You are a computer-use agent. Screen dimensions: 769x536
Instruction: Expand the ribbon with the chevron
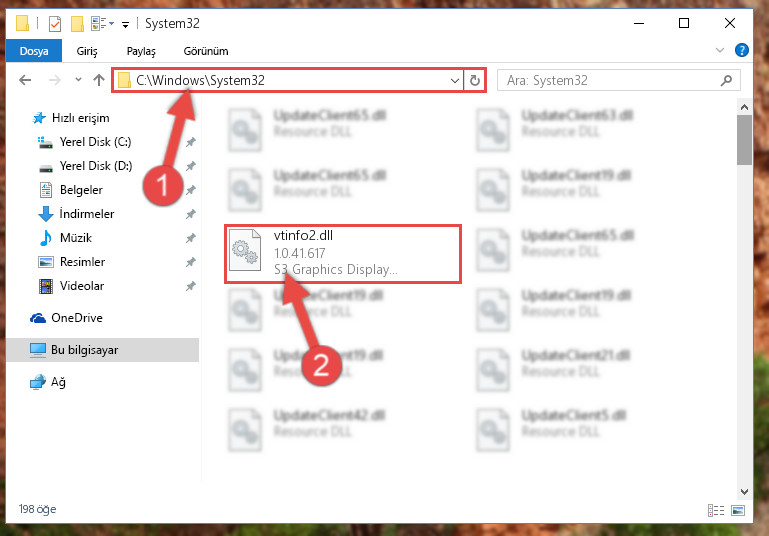pos(719,50)
